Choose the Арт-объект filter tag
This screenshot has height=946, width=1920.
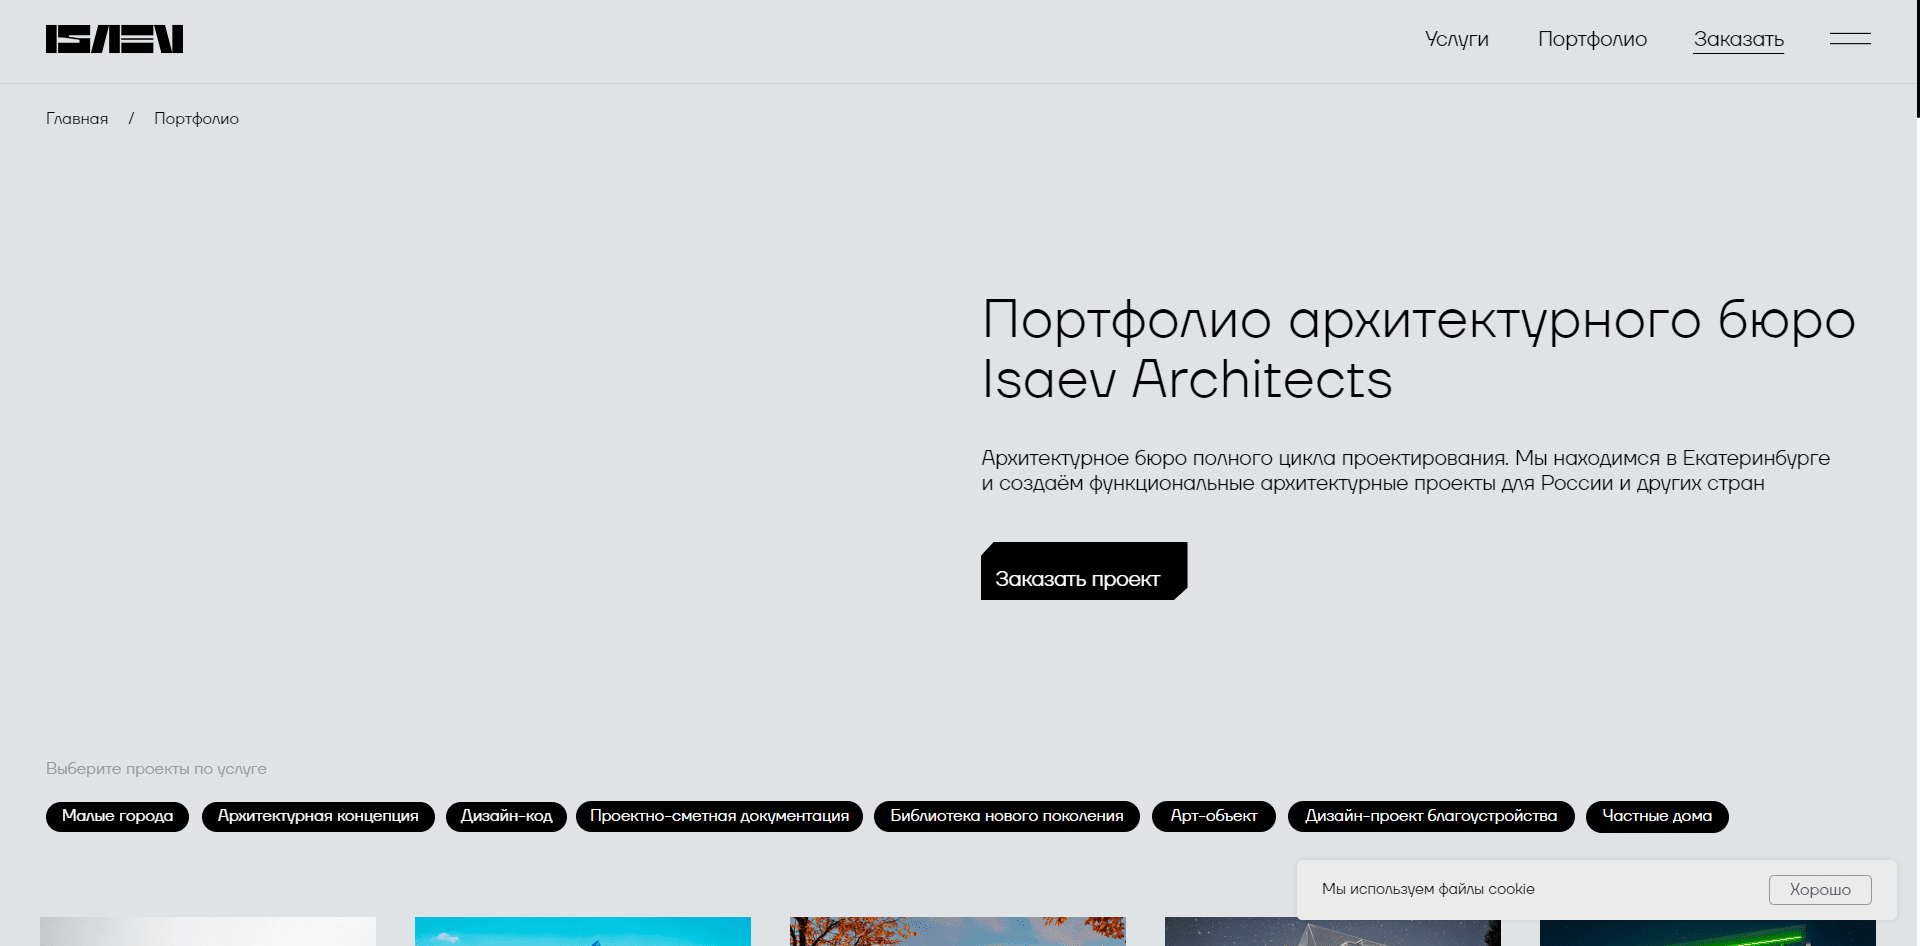point(1213,816)
